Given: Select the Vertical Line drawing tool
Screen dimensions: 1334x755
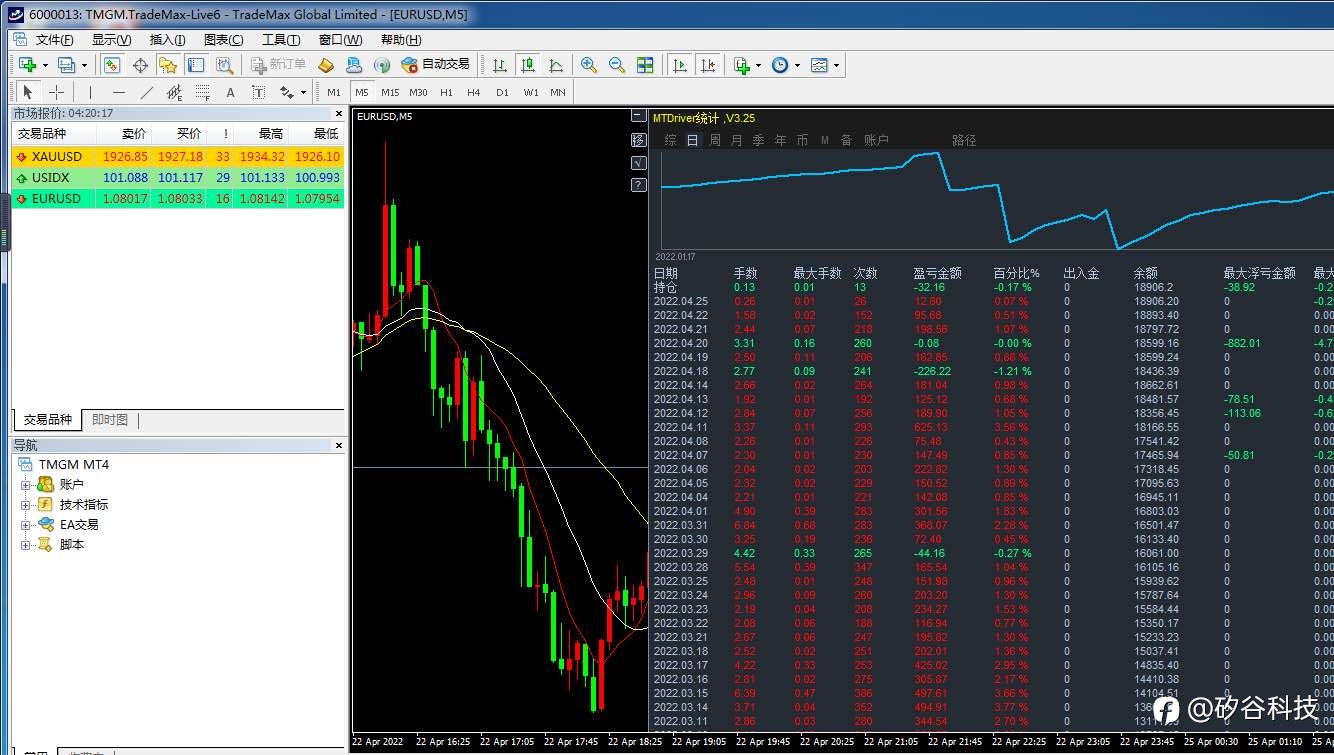Looking at the screenshot, I should point(90,92).
